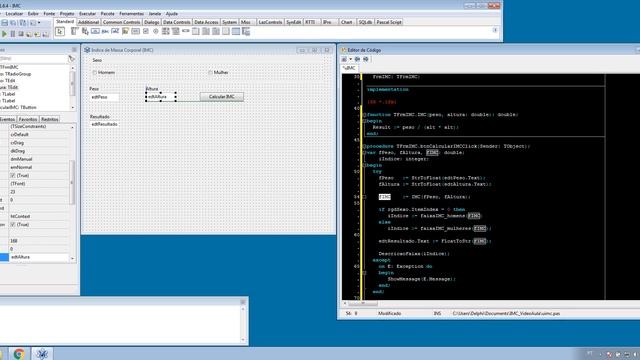Collapse the function TfrmIMC.IMC code fold
The height and width of the screenshot is (360, 640).
(364, 115)
